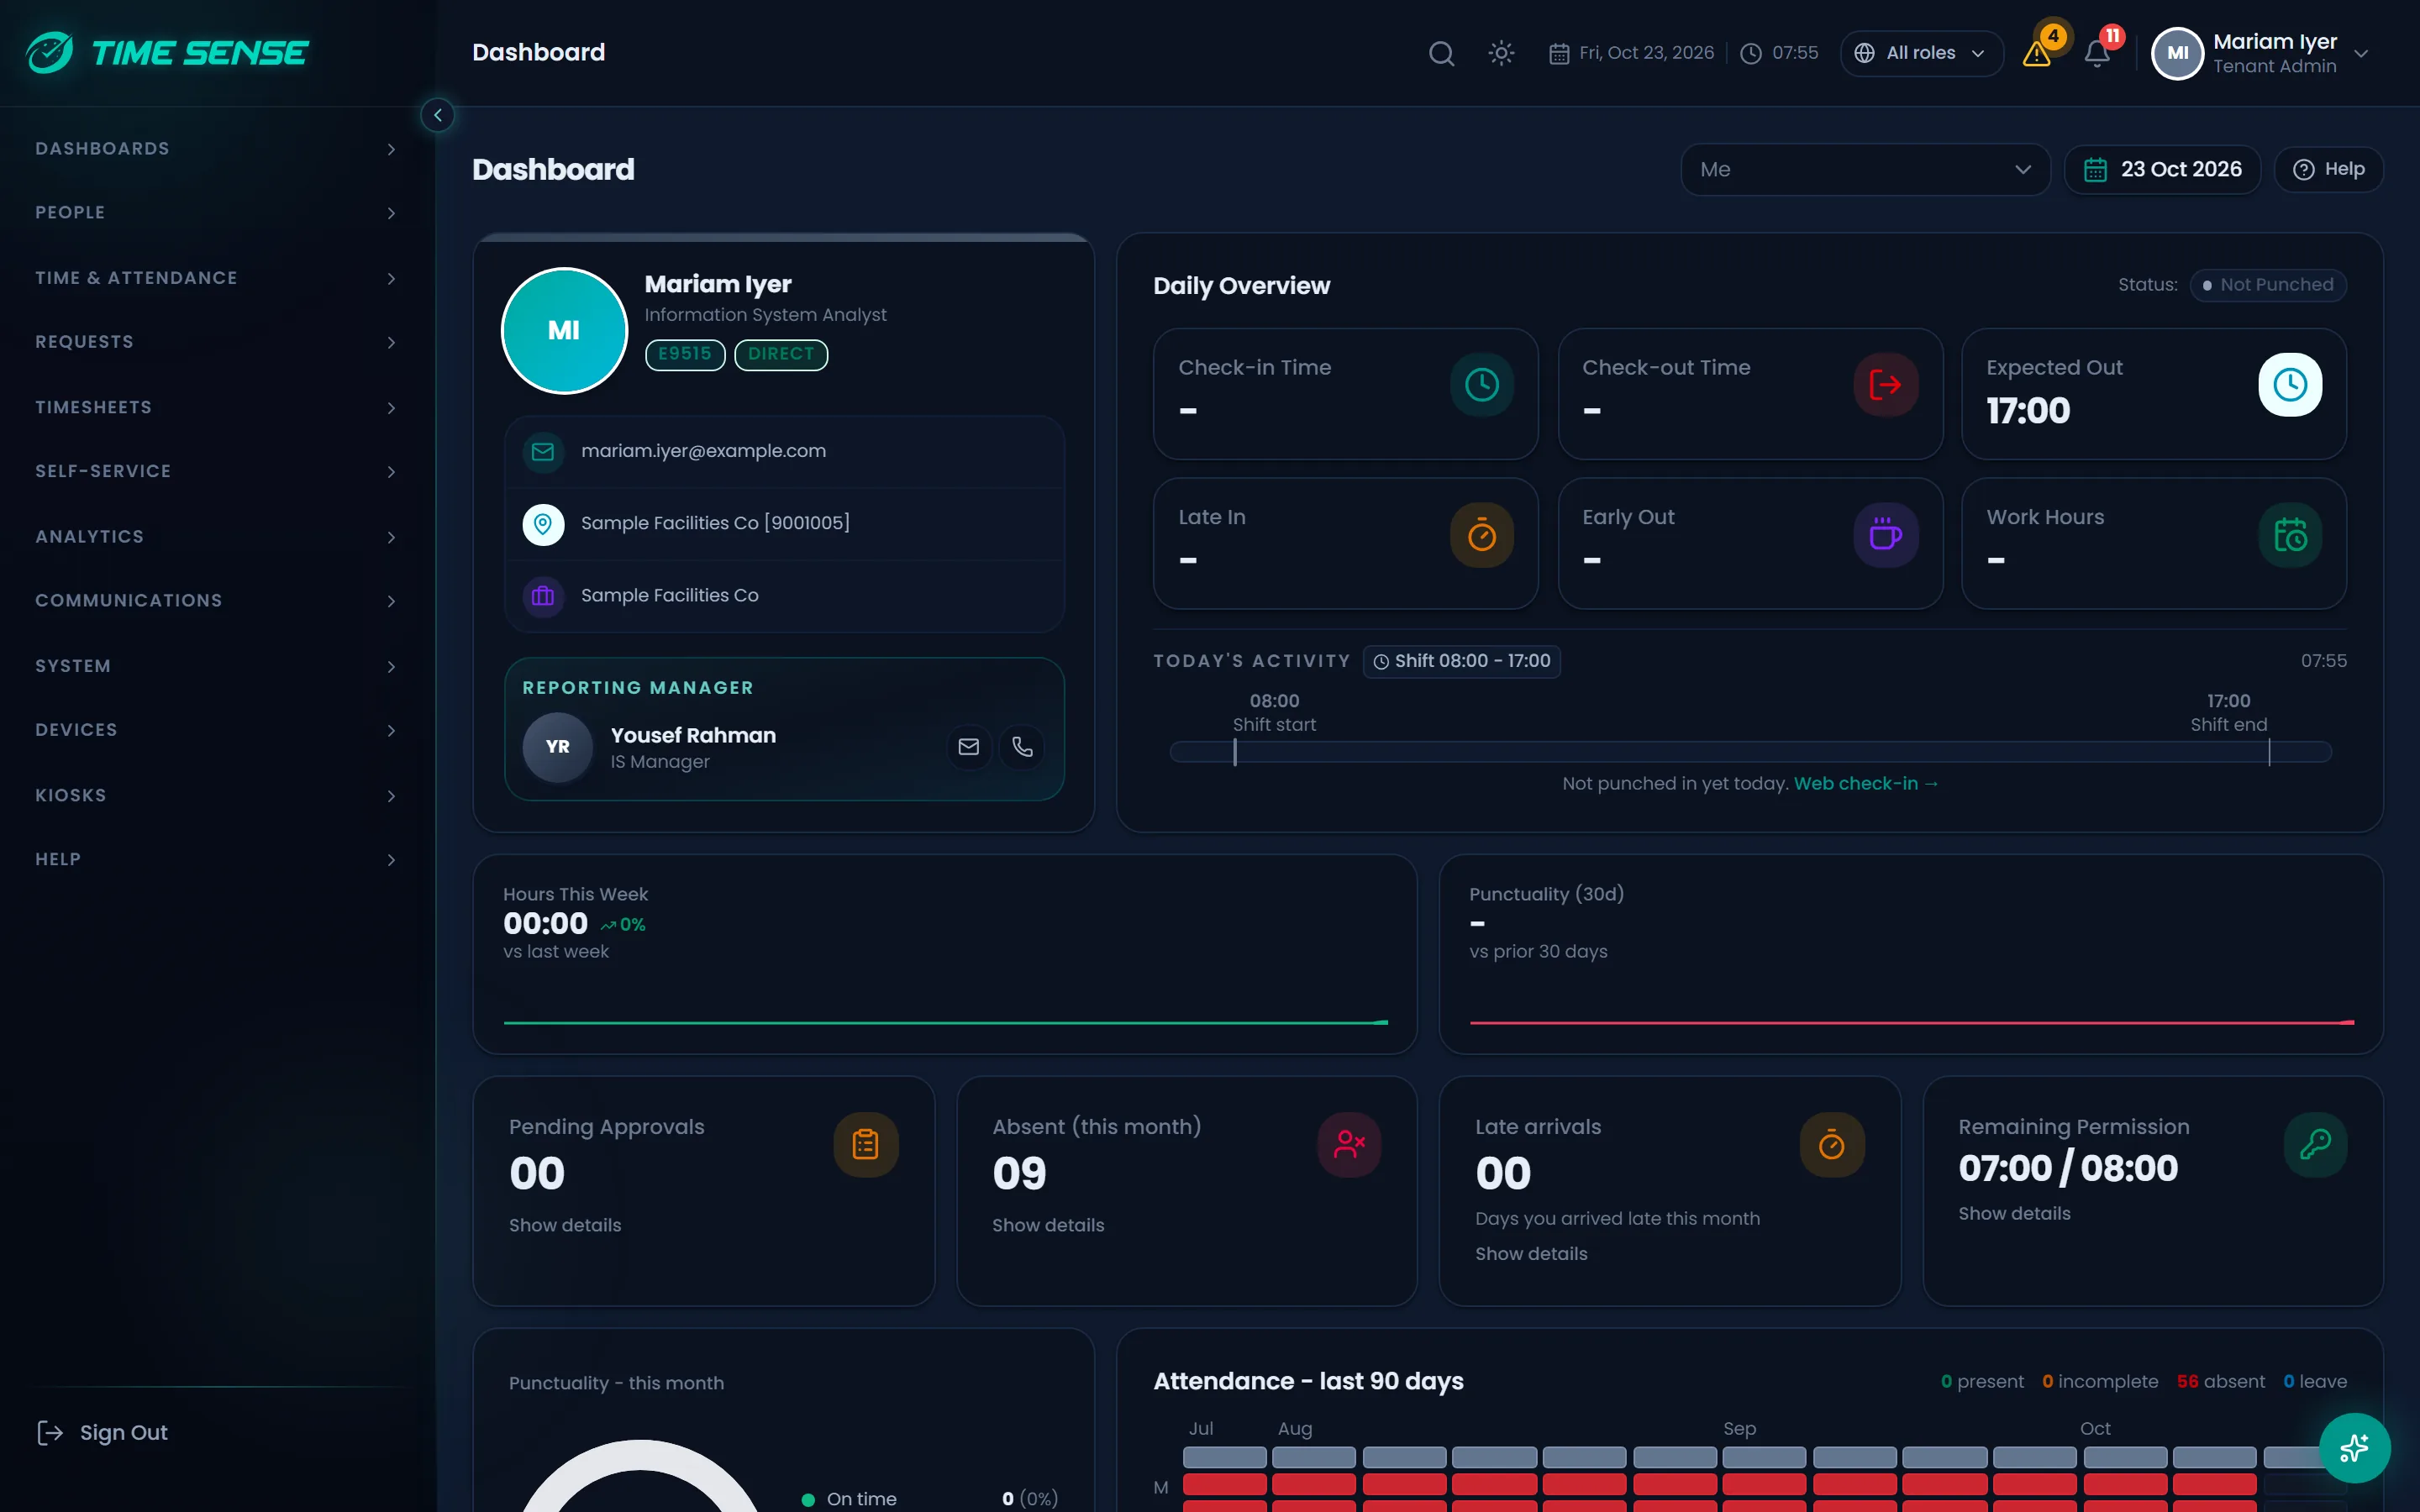The image size is (2420, 1512).
Task: Show details for Absent this month
Action: pyautogui.click(x=1048, y=1225)
